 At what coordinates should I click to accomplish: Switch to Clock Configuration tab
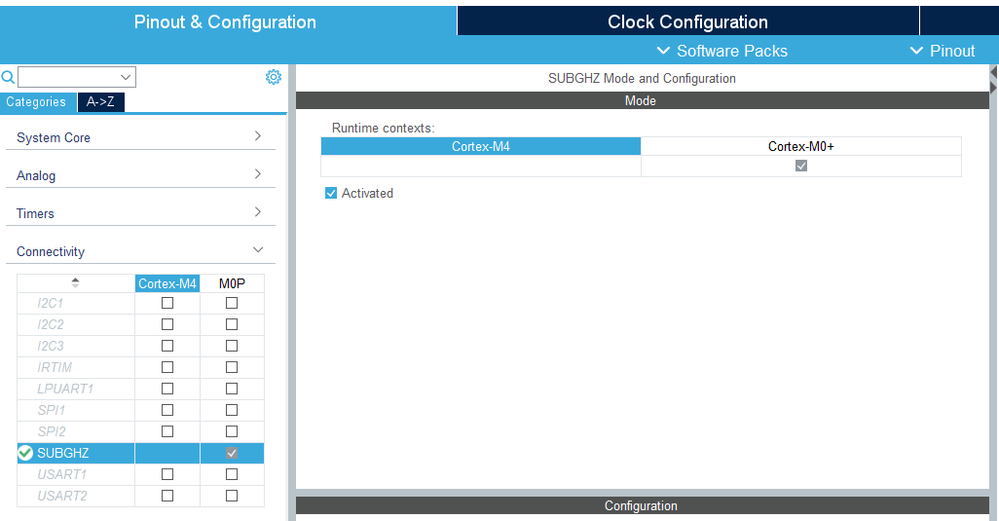pyautogui.click(x=688, y=22)
